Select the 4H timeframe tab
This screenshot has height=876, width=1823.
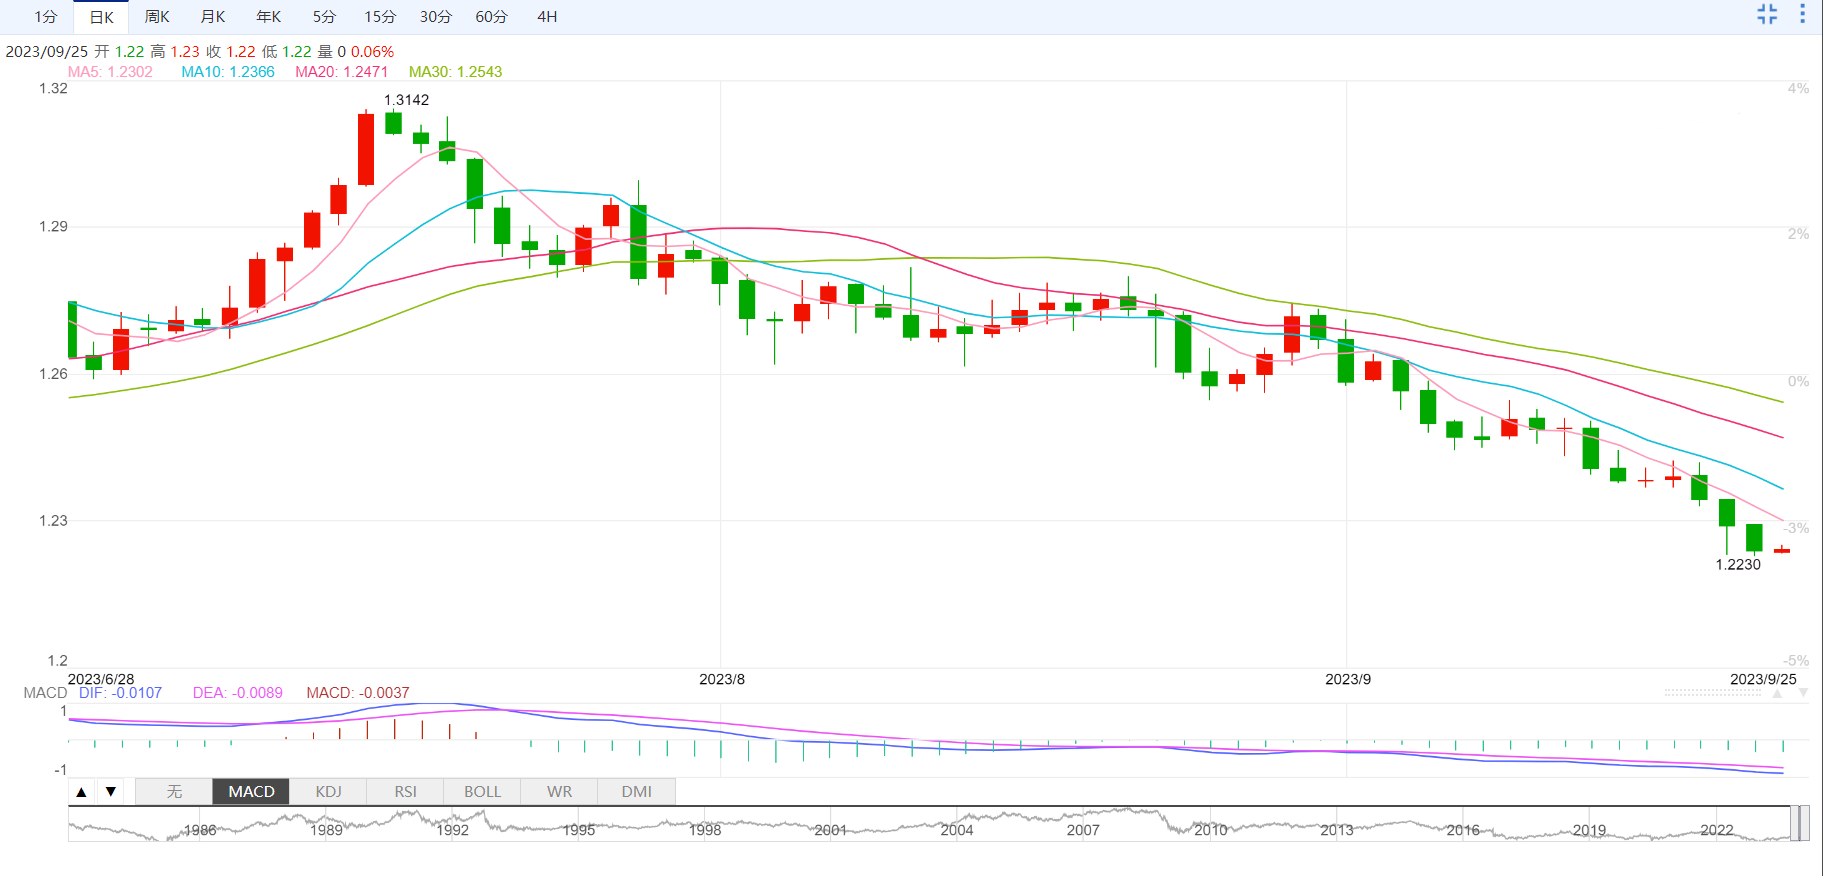(547, 17)
